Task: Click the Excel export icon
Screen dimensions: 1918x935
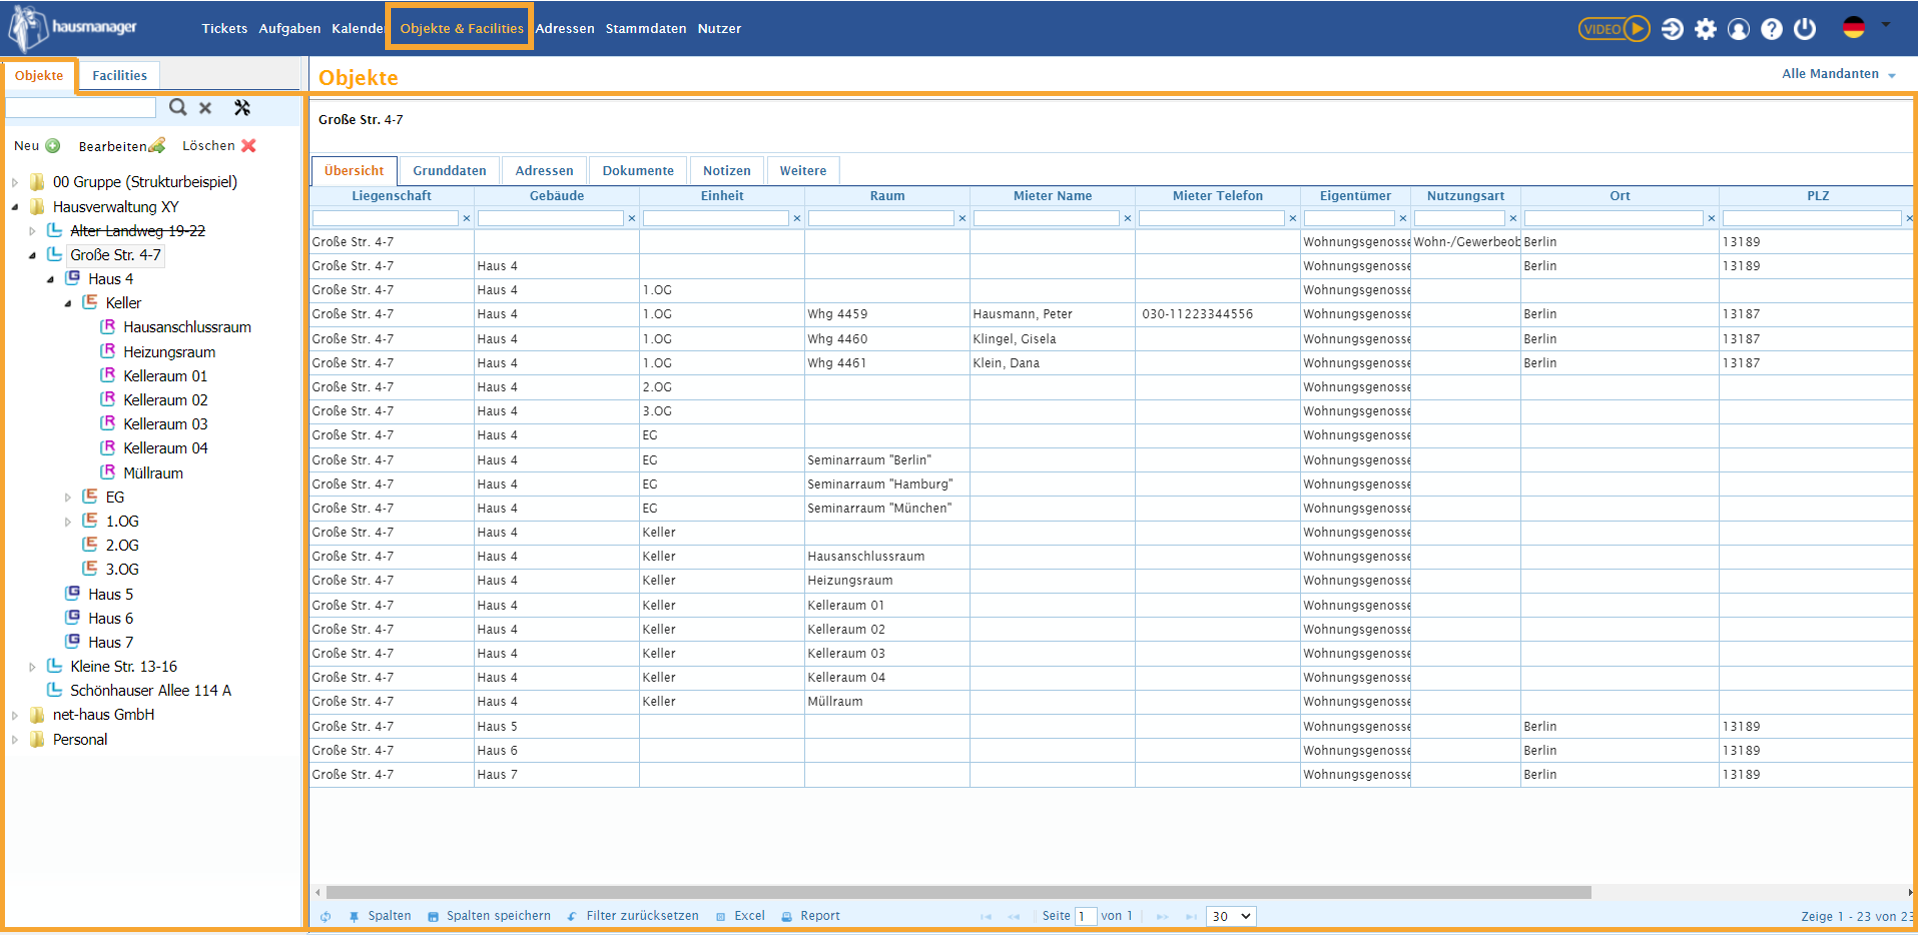Action: 721,917
